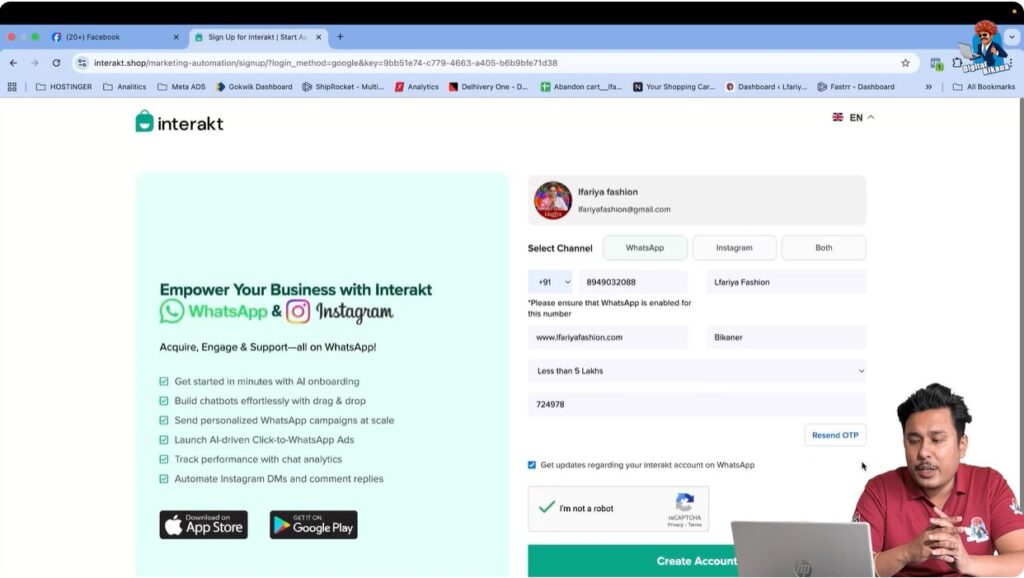Click the Facebook icon on the Facebook tab
The width and height of the screenshot is (1024, 578).
(57, 36)
